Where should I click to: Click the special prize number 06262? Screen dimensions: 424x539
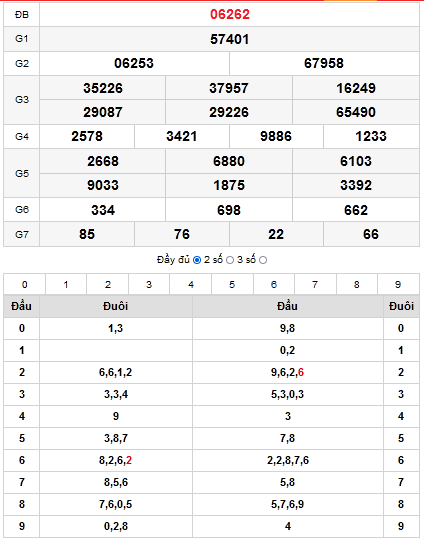[230, 14]
